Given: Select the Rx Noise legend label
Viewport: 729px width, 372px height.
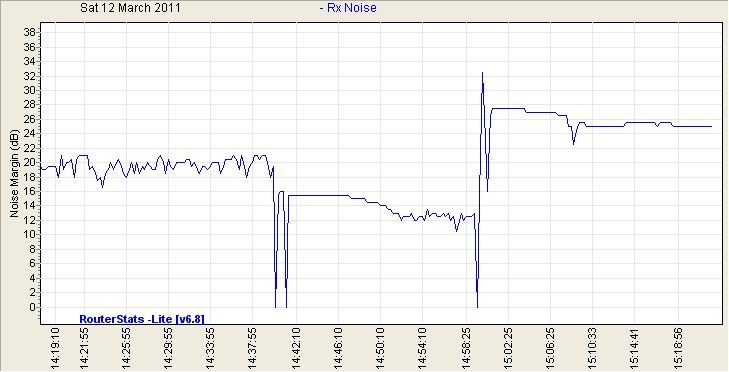Looking at the screenshot, I should coord(348,7).
